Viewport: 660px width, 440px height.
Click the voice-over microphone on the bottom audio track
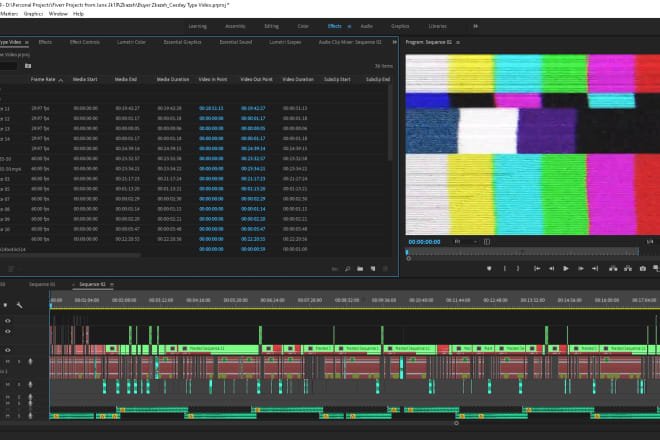[30, 416]
